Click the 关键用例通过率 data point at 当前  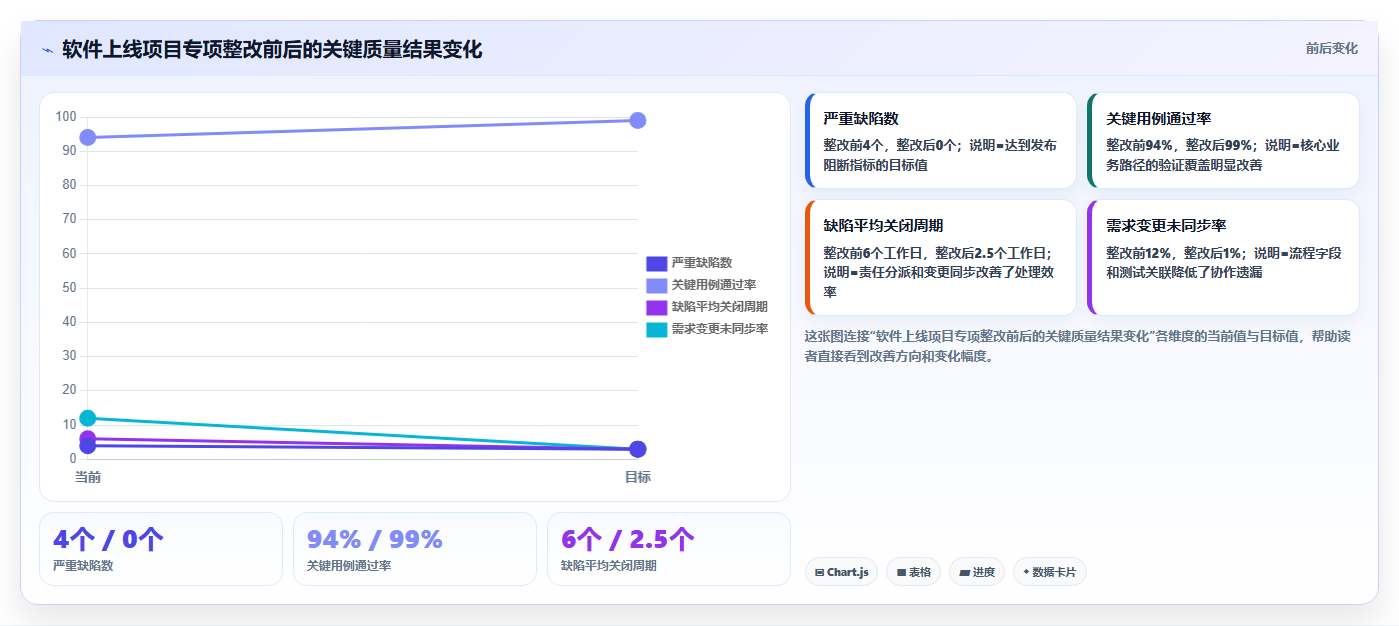coord(88,137)
